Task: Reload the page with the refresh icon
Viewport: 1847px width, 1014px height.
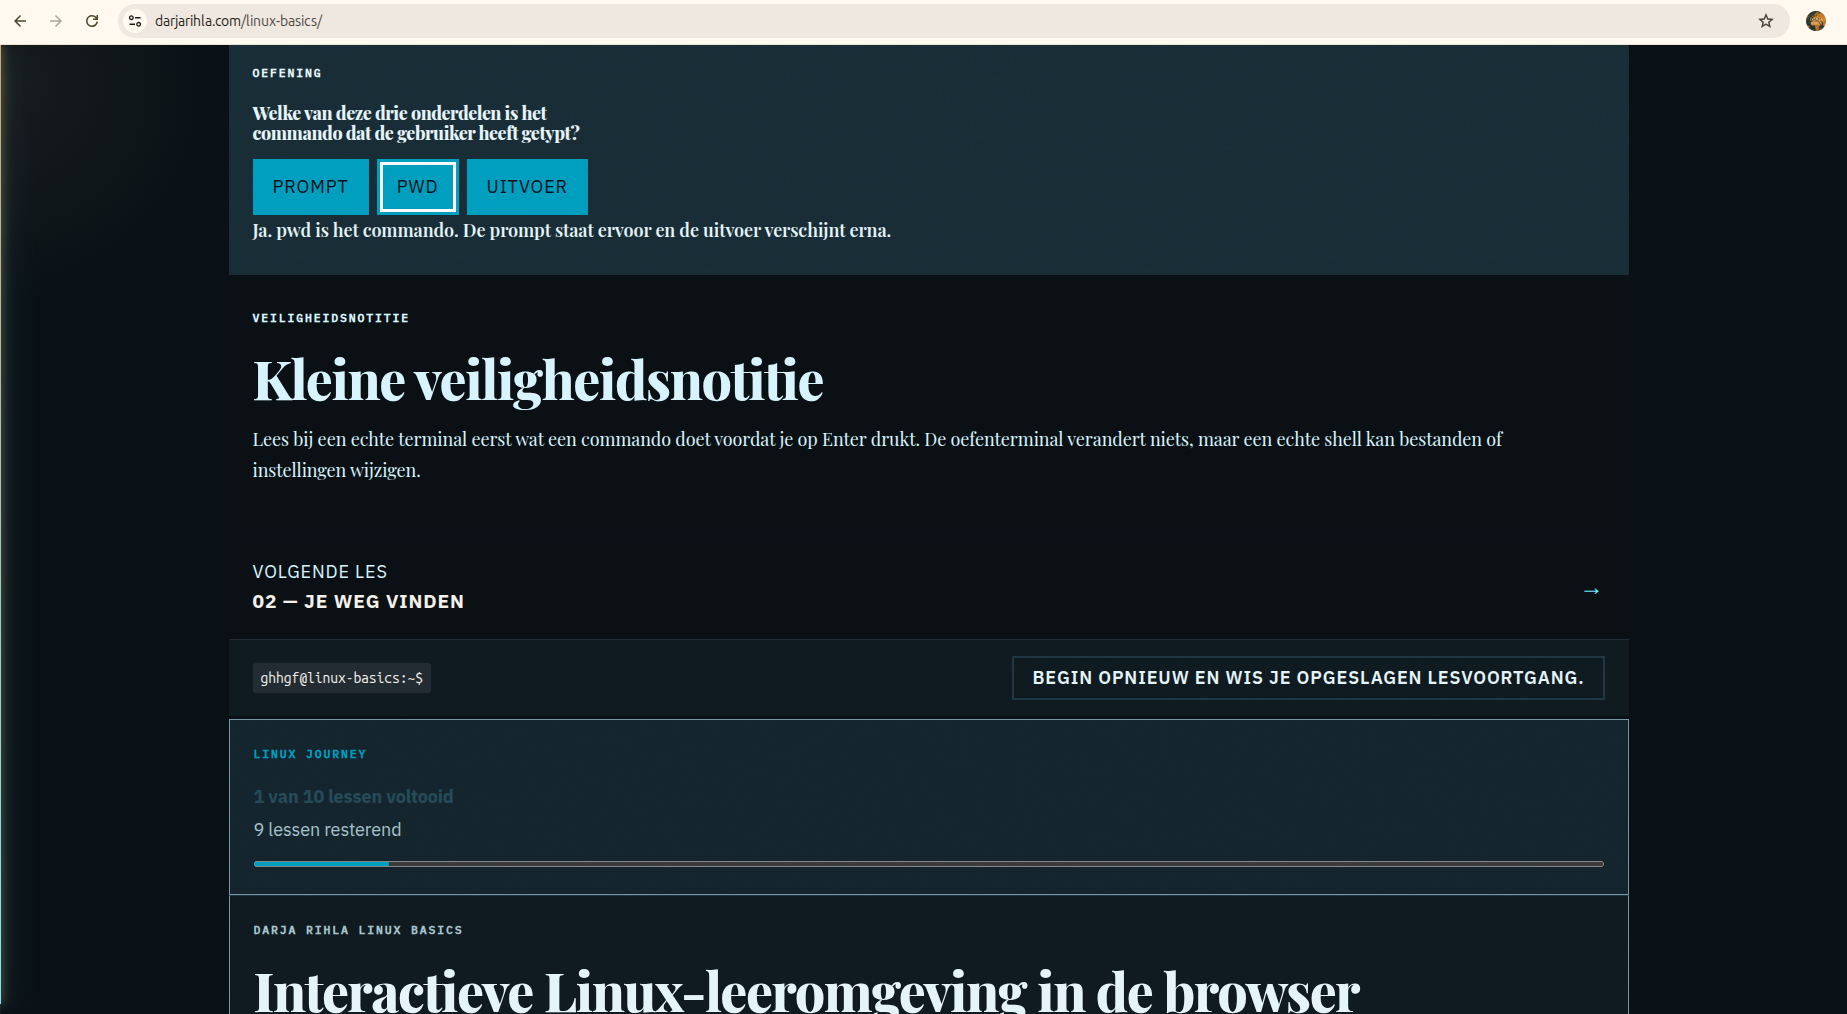Action: click(x=92, y=21)
